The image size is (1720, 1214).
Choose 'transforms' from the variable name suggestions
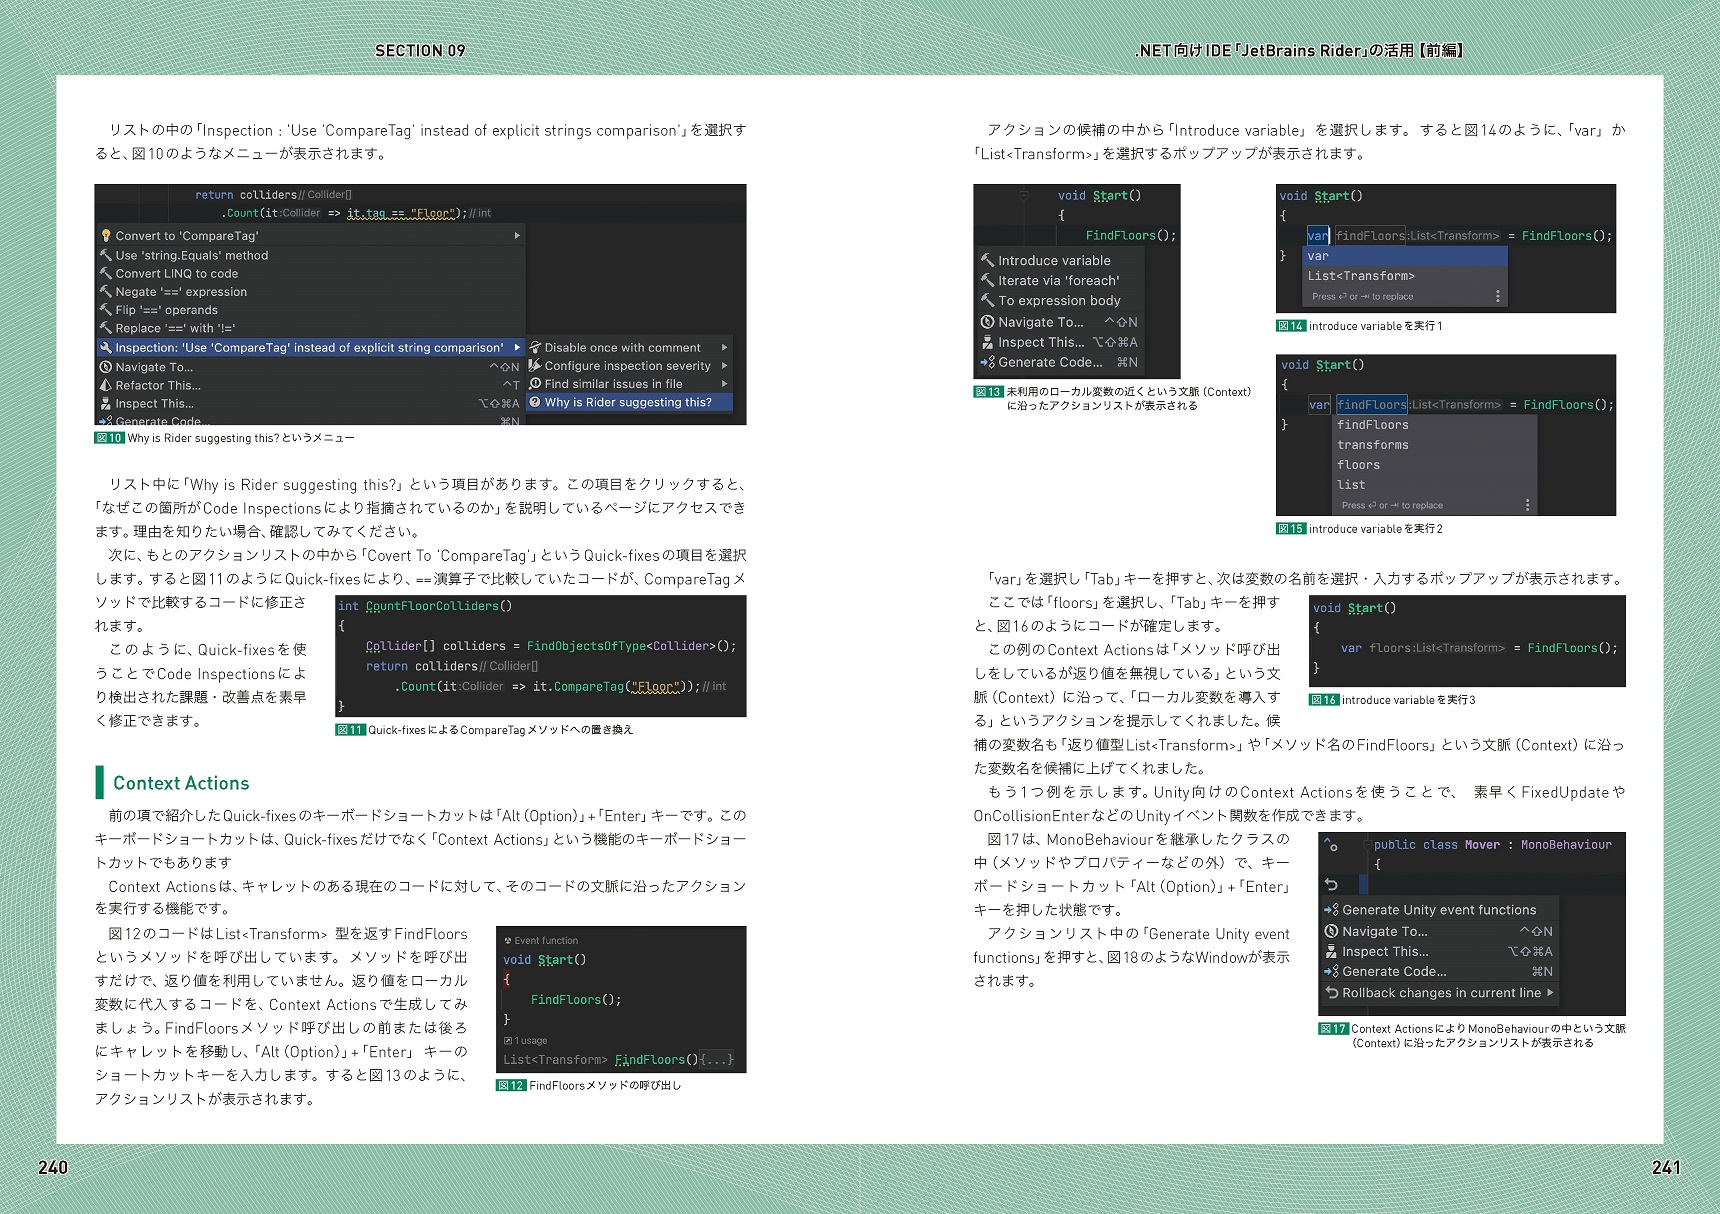coord(1372,445)
